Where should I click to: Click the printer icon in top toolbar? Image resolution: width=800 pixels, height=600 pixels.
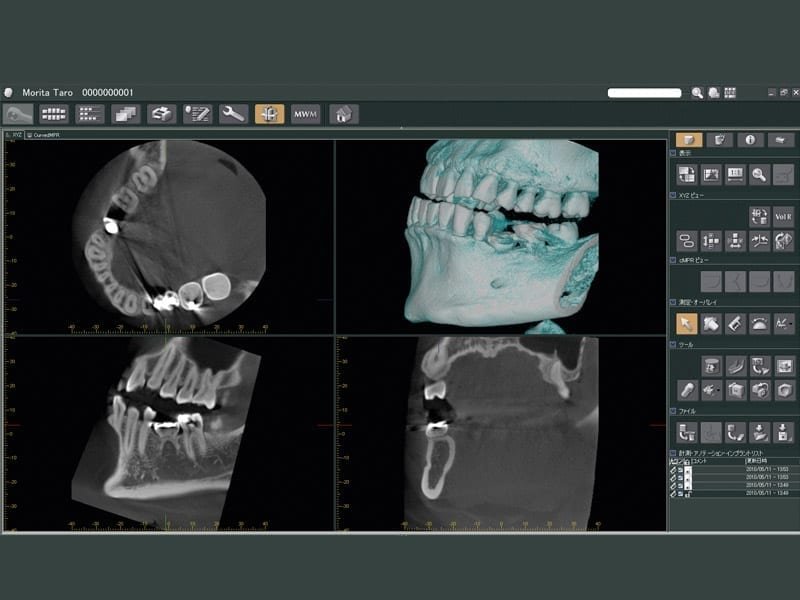point(161,114)
